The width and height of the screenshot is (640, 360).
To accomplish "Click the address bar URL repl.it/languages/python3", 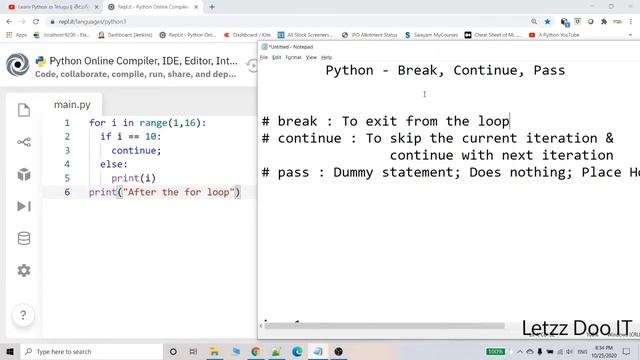I will pos(92,22).
